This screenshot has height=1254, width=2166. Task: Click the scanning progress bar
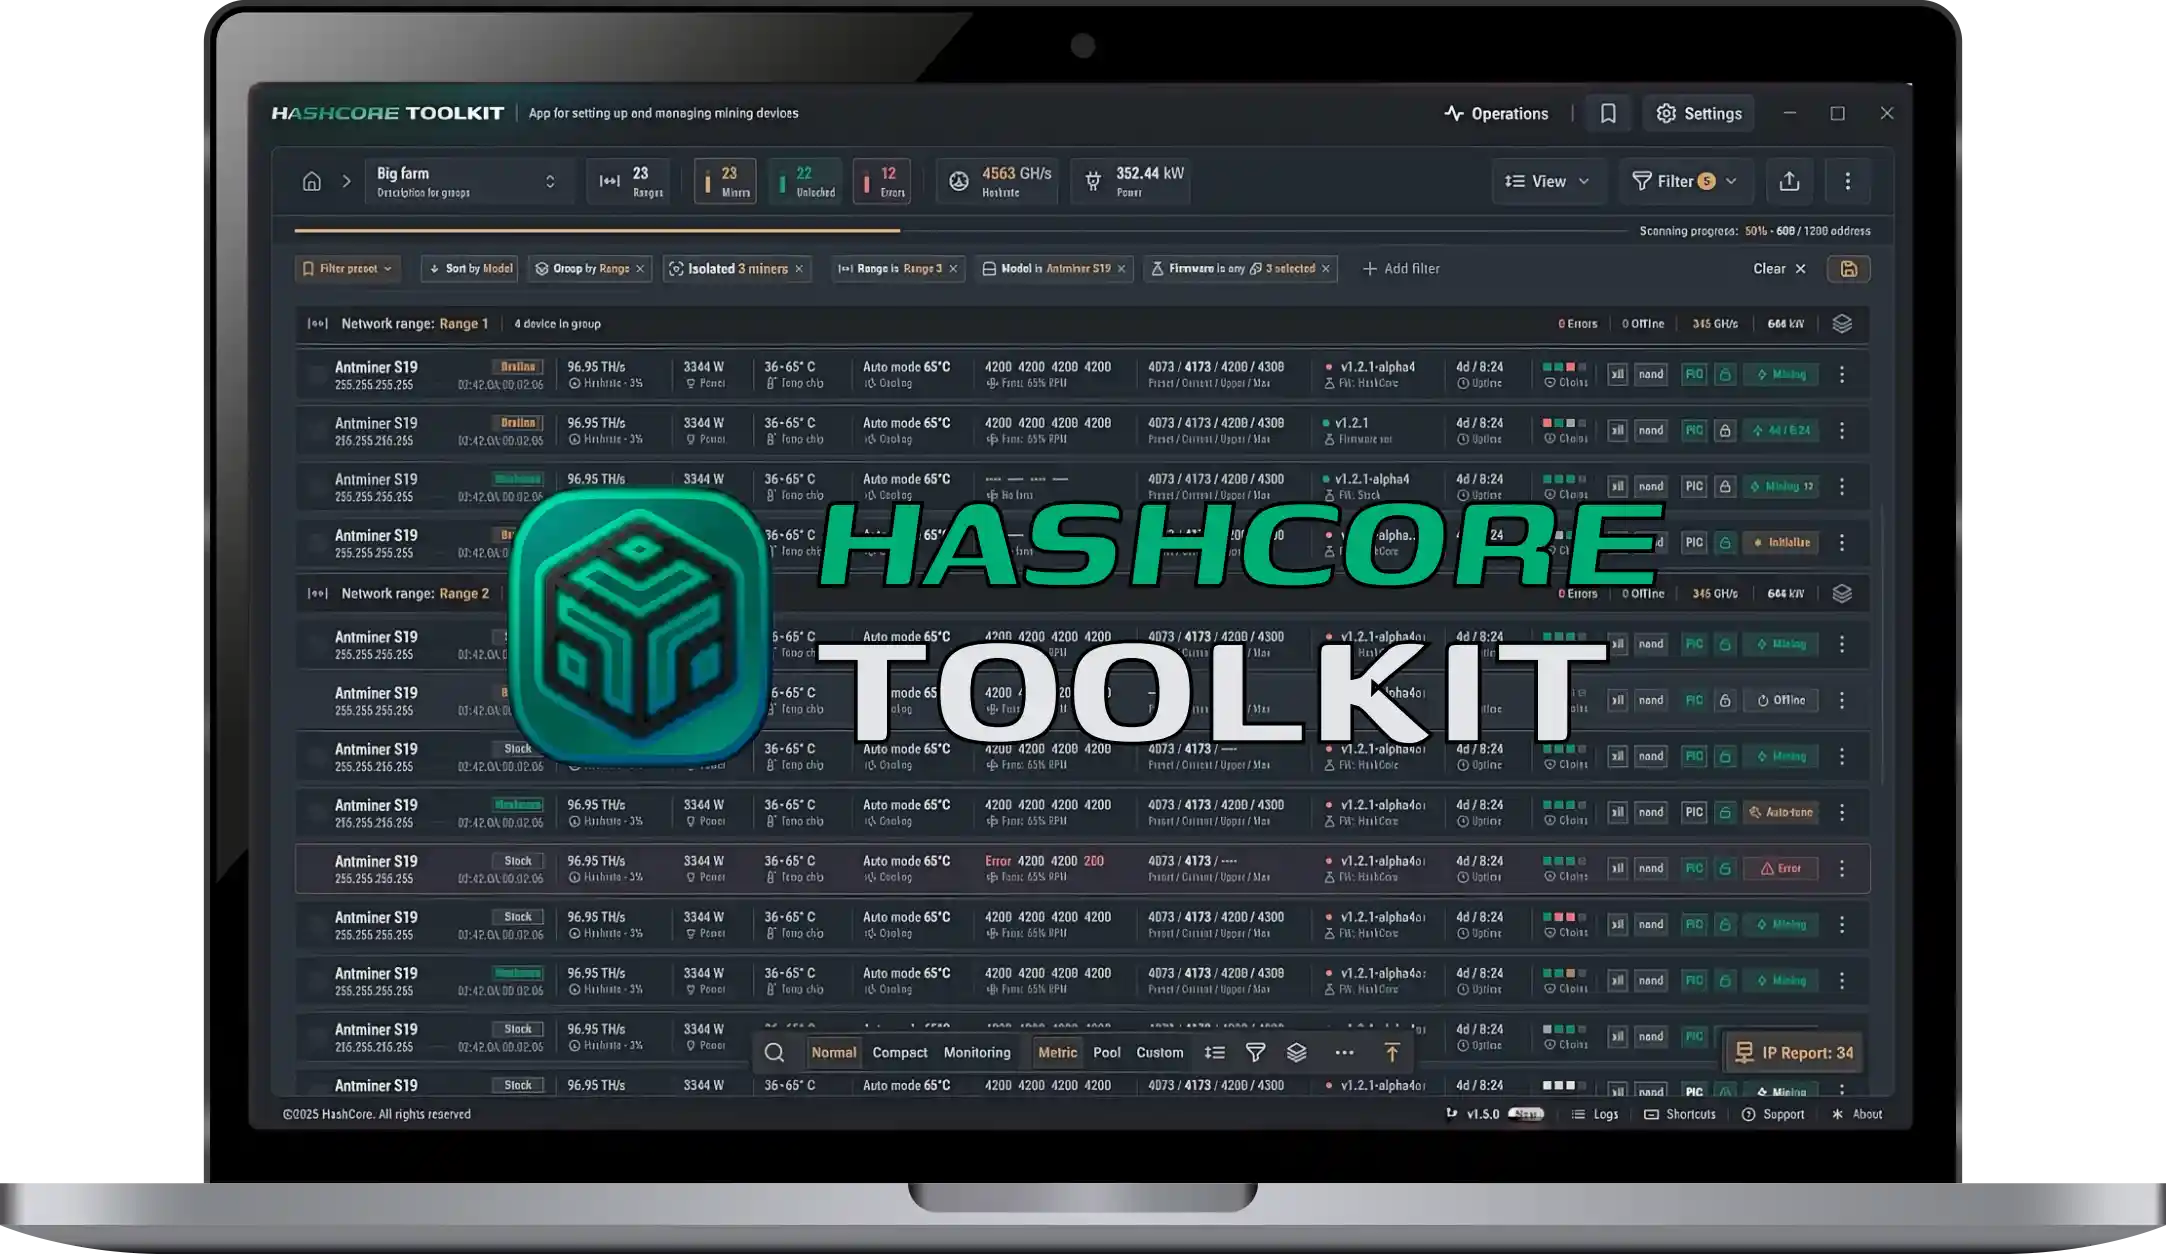click(960, 231)
